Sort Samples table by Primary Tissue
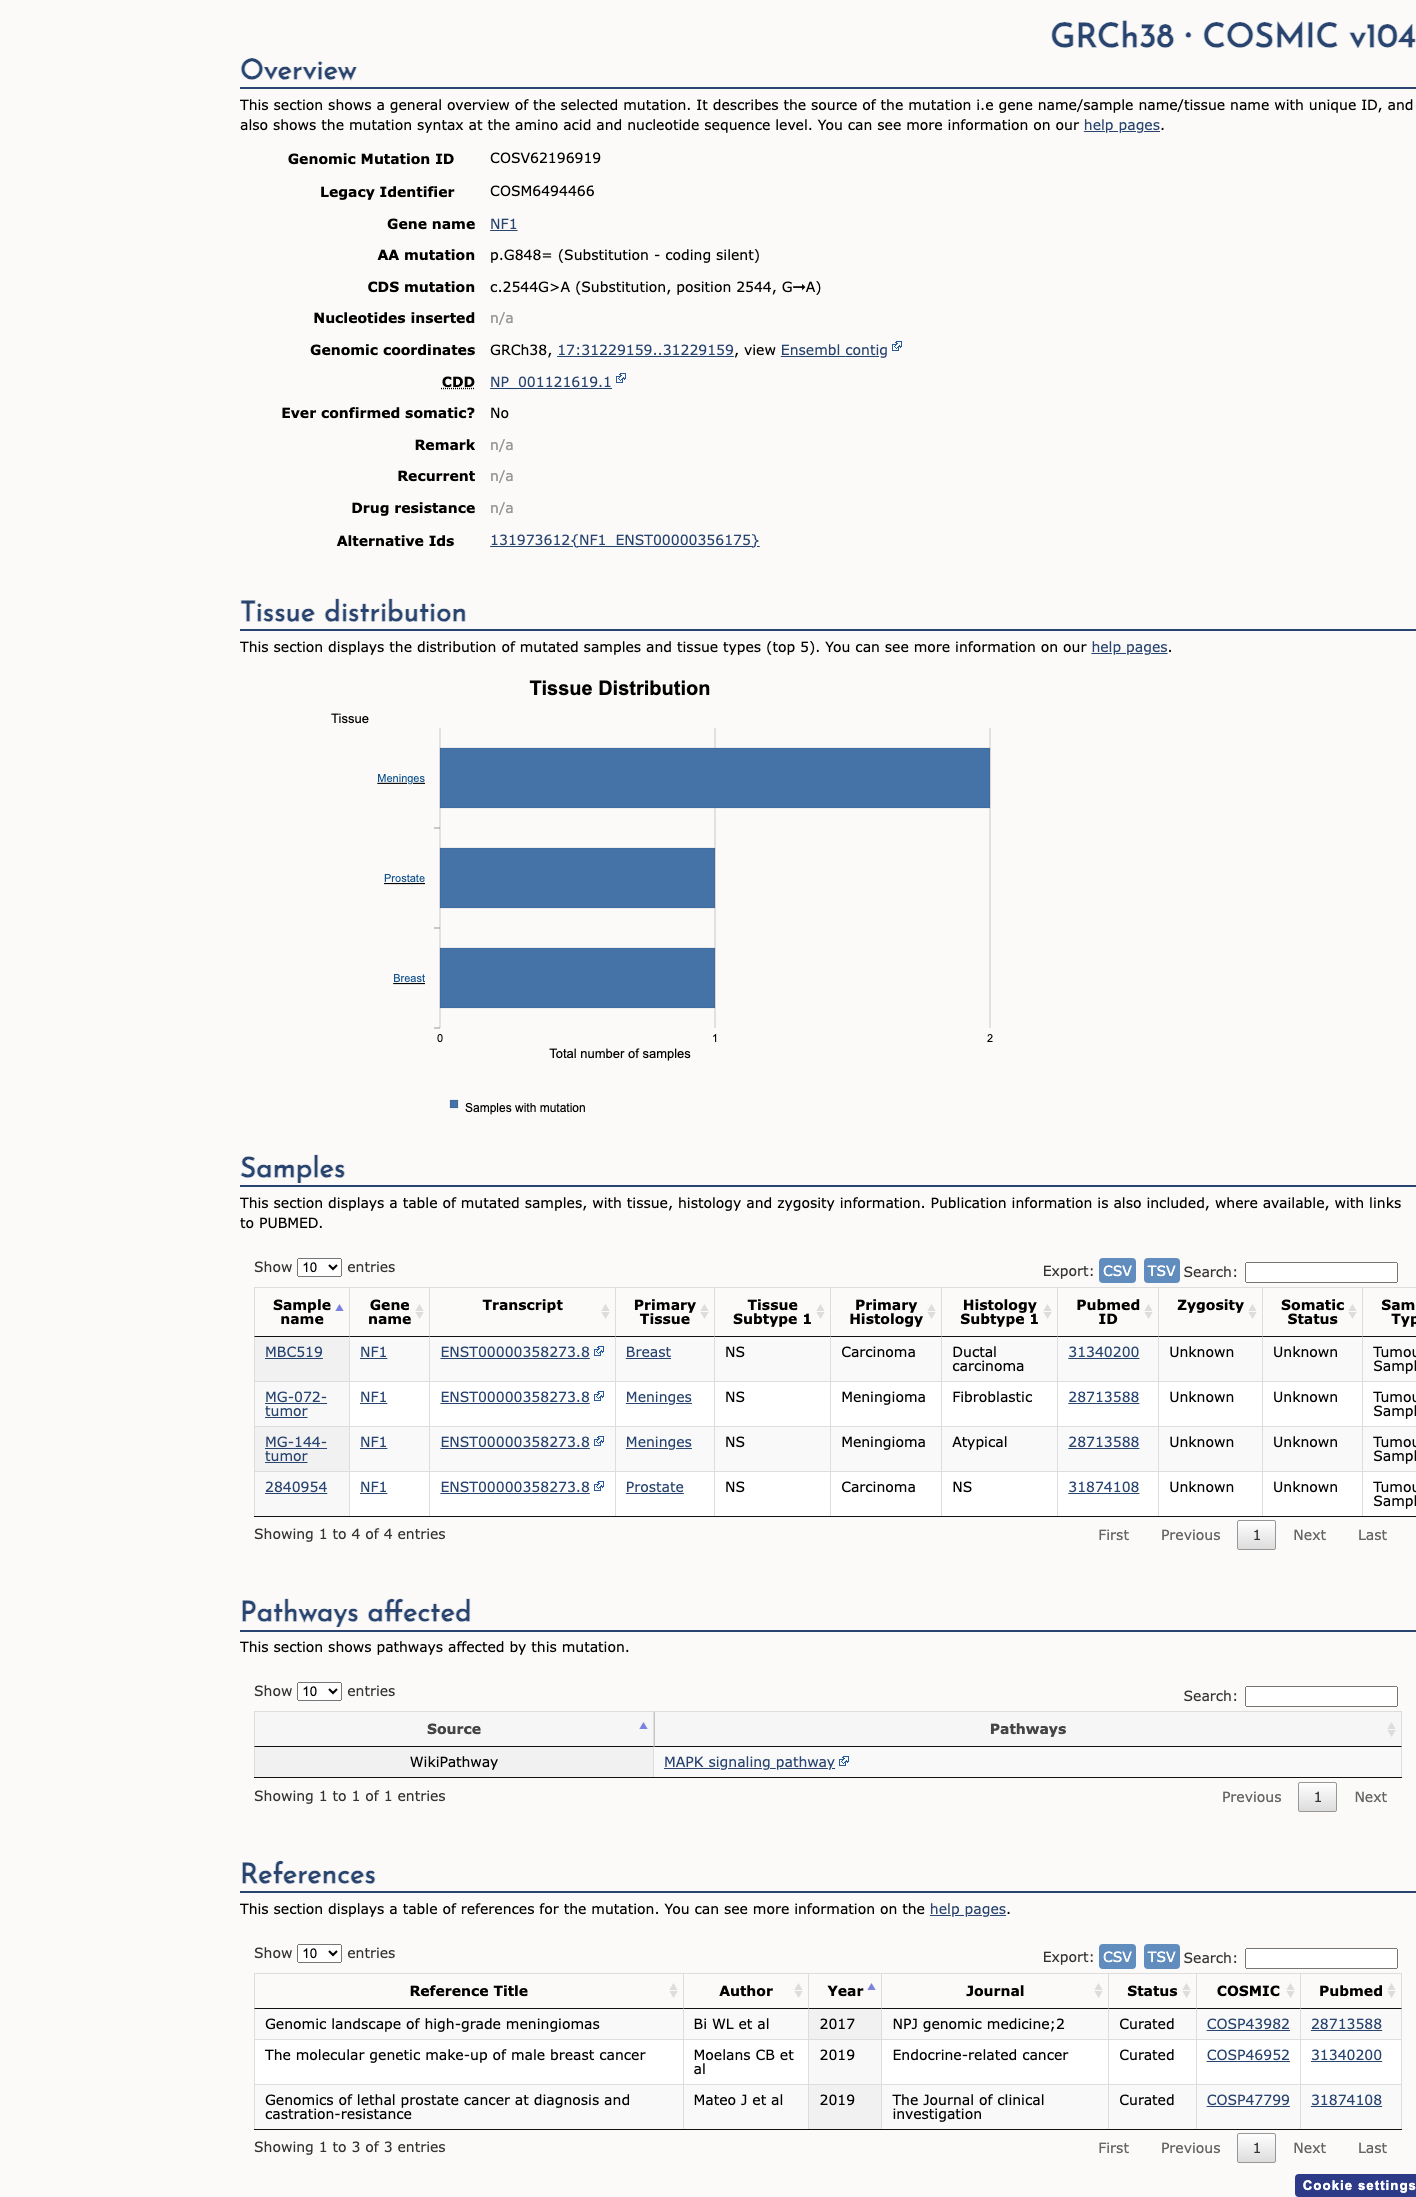1416x2197 pixels. pos(665,1312)
